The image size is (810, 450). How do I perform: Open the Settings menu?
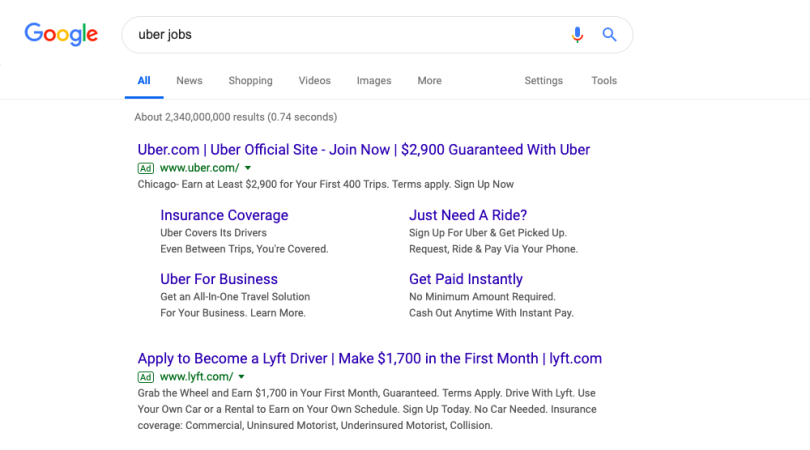(x=543, y=81)
